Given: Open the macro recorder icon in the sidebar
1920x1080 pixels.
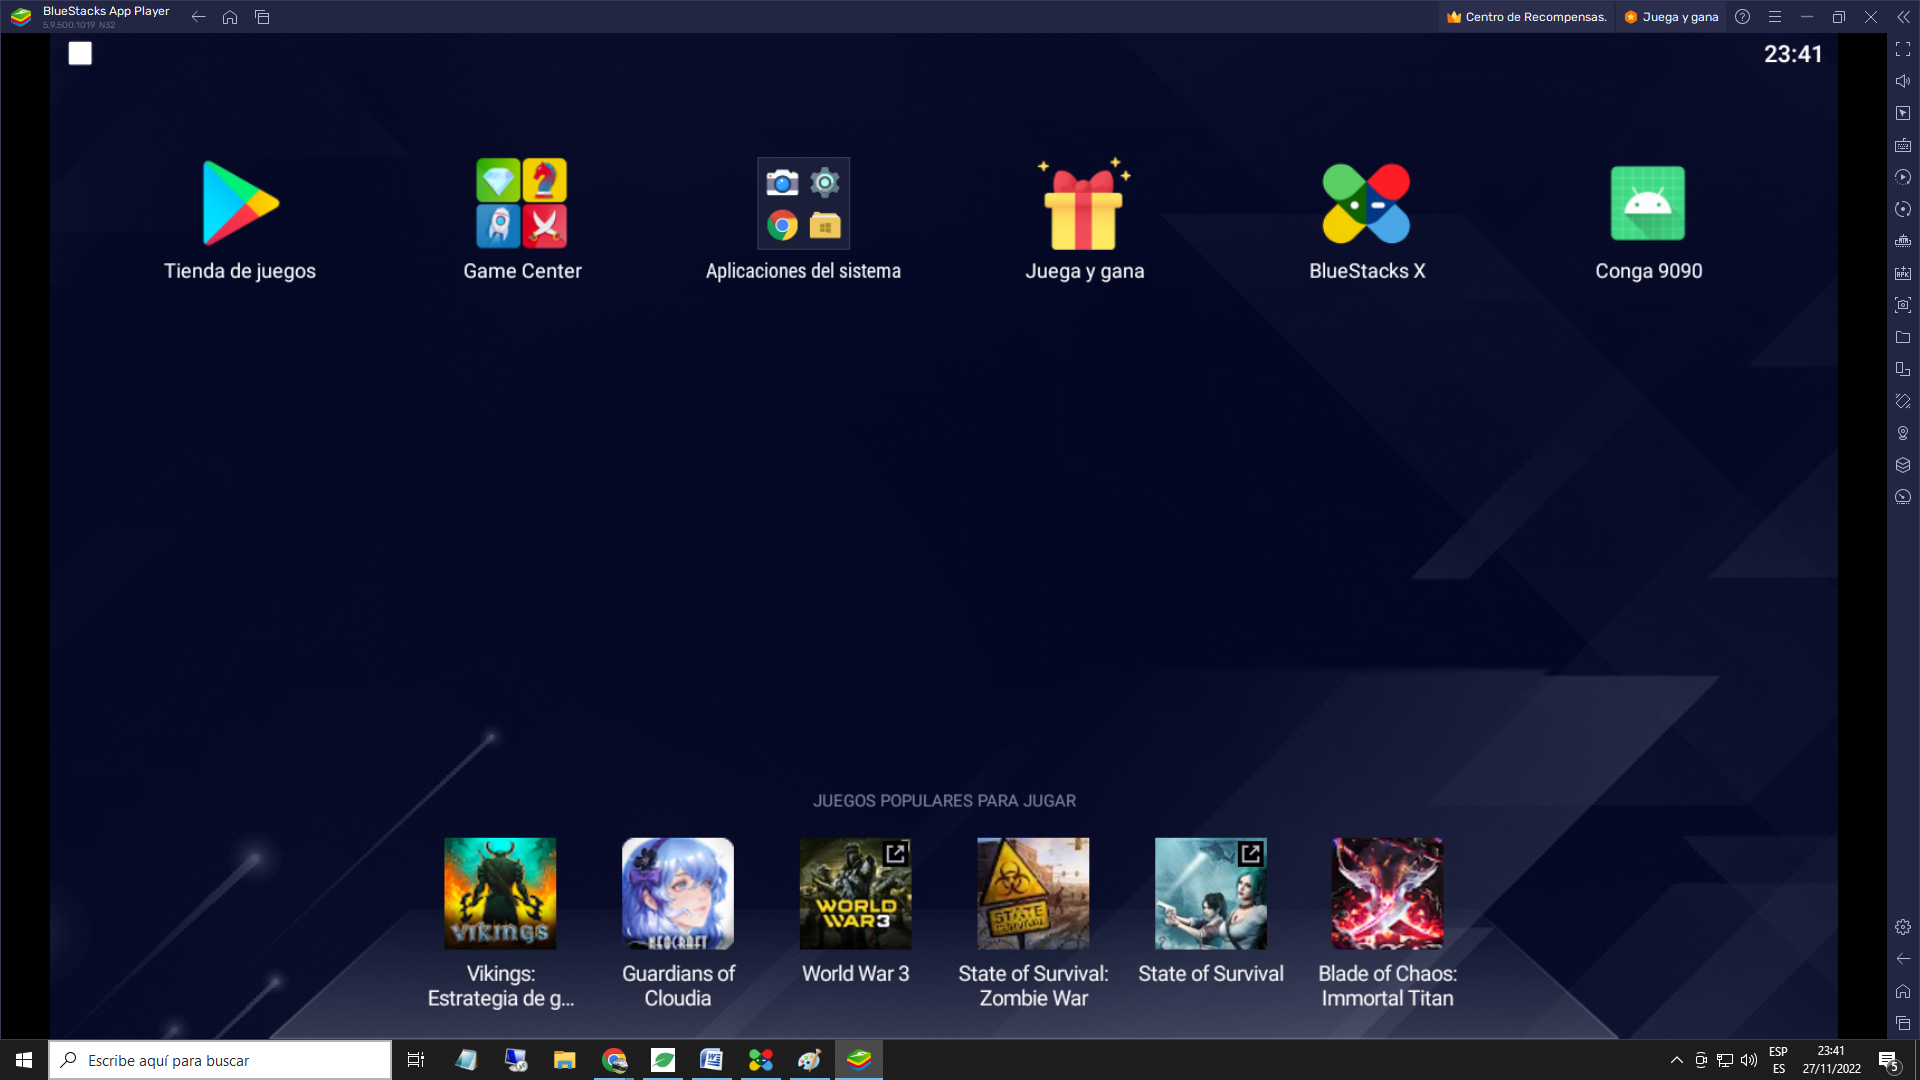Looking at the screenshot, I should pyautogui.click(x=1903, y=177).
